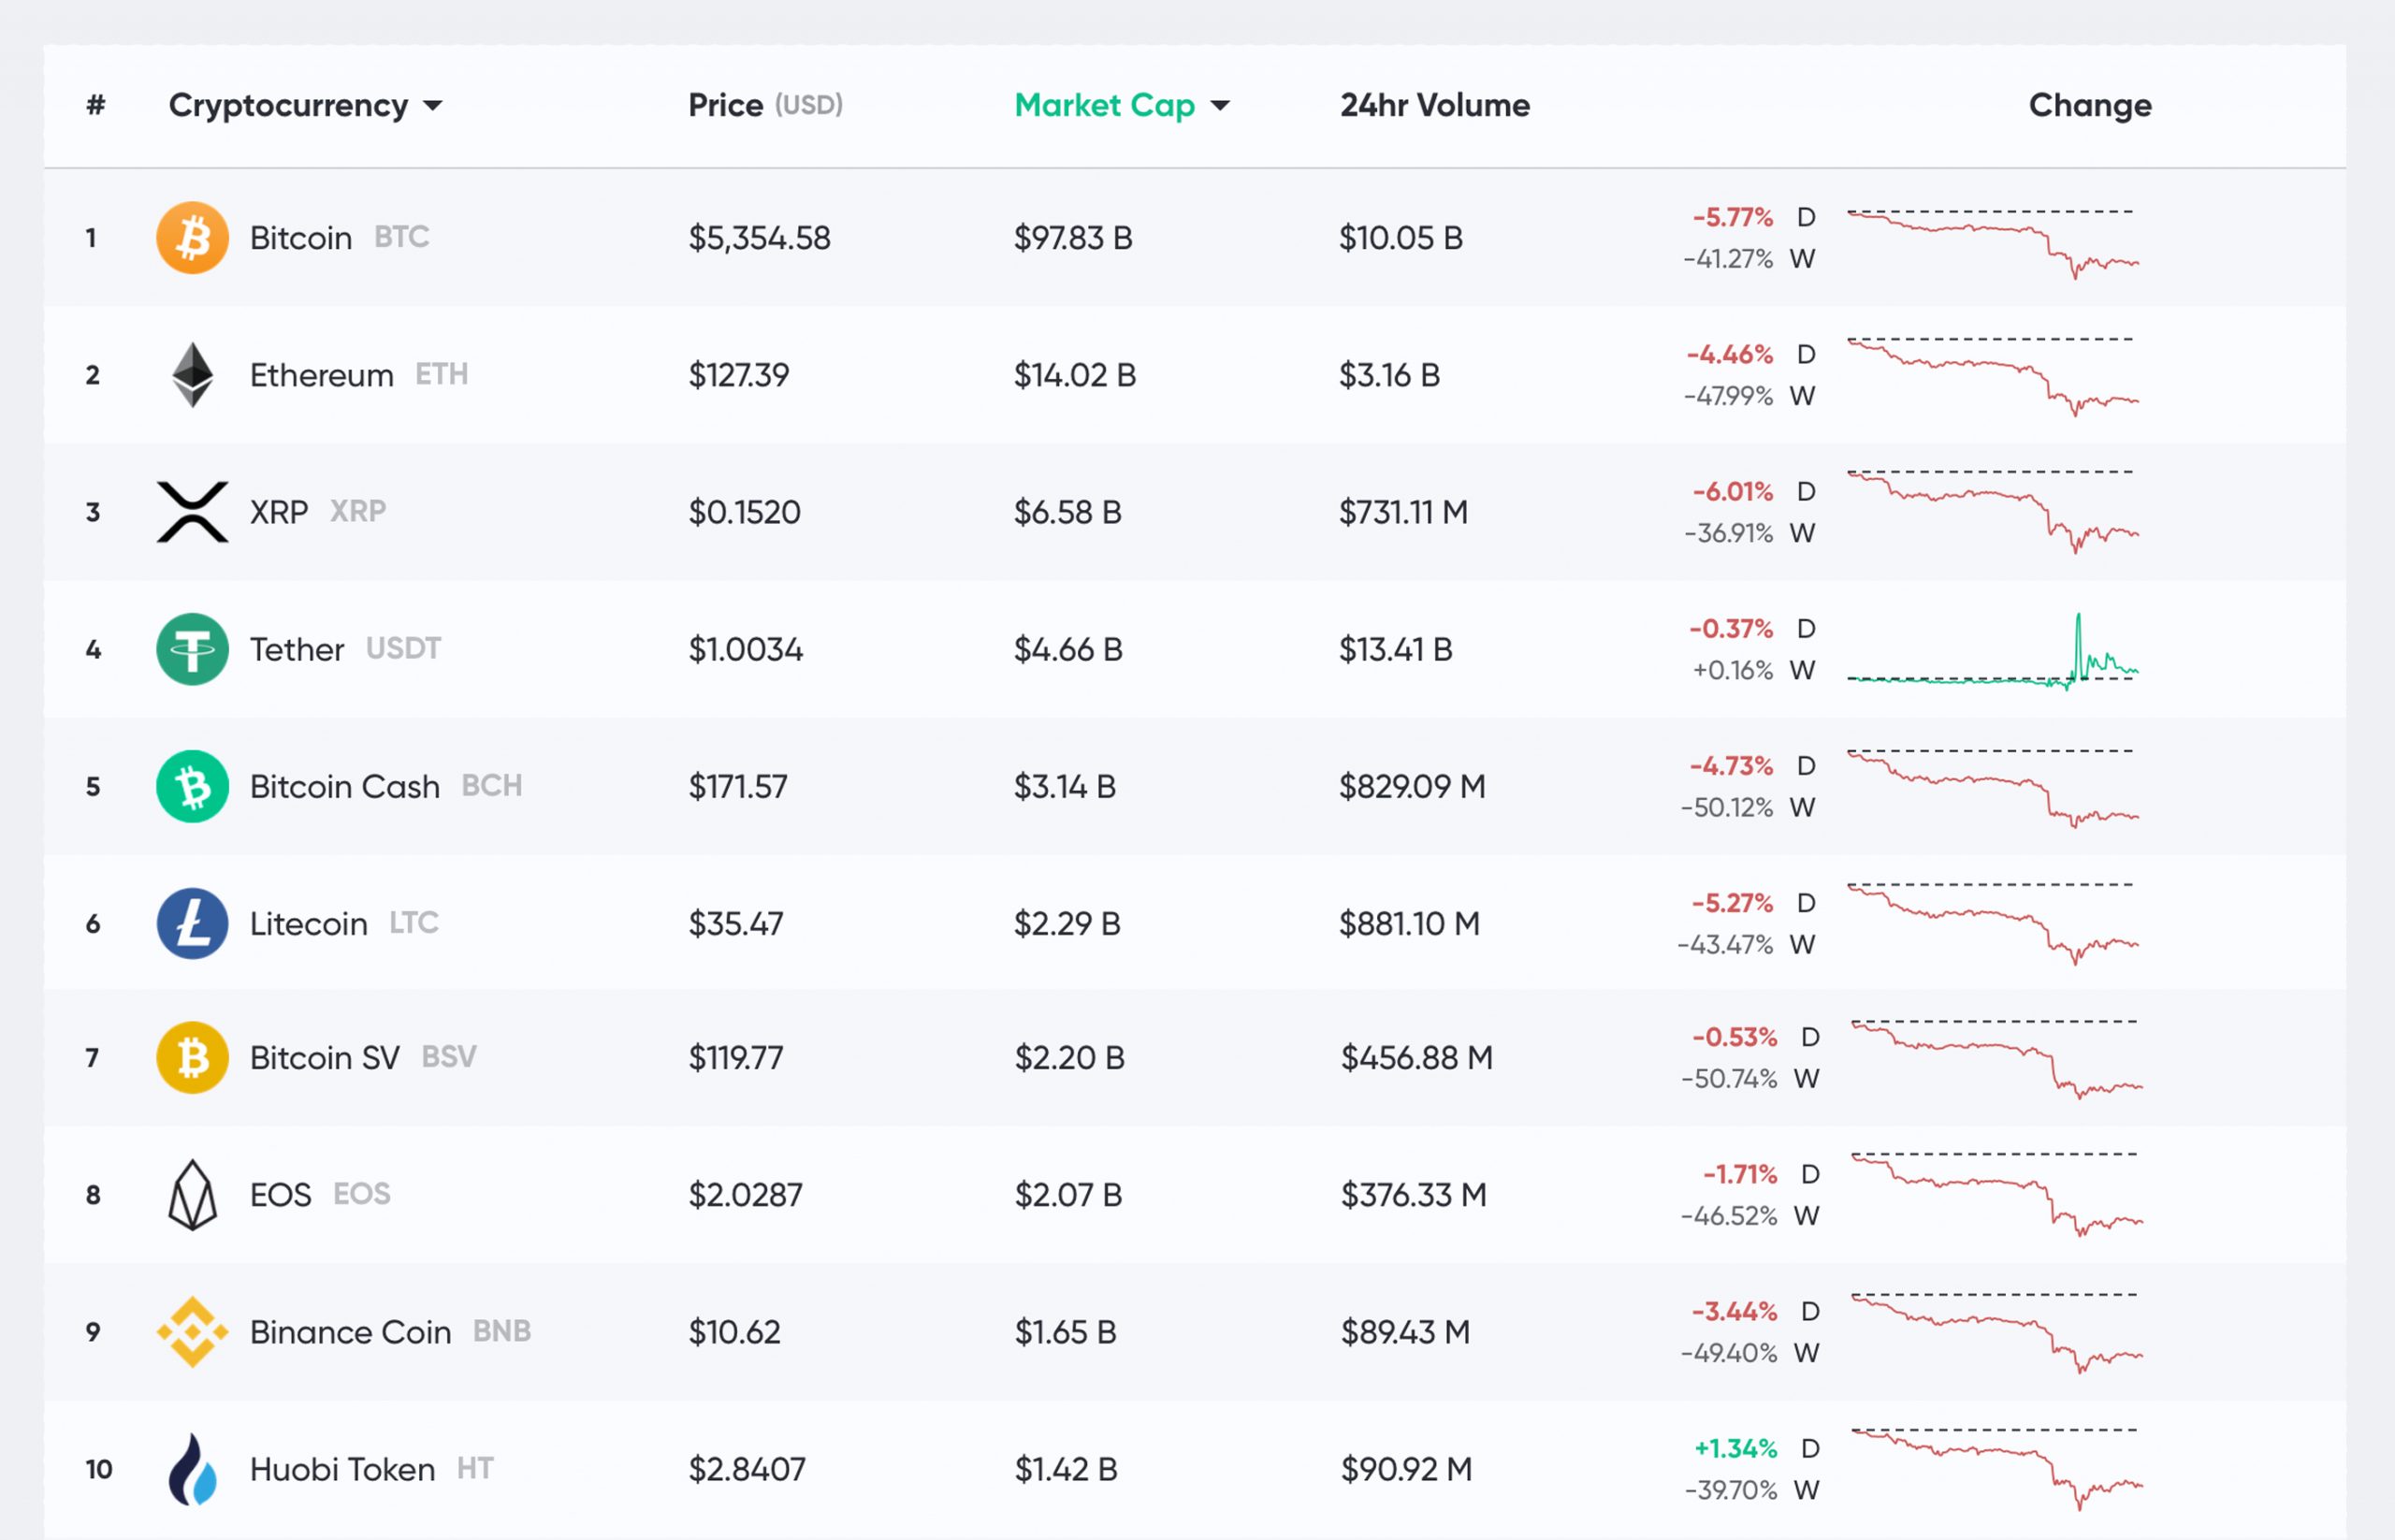Open the Litecoin name link
Image resolution: width=2395 pixels, height=1540 pixels.
point(309,923)
